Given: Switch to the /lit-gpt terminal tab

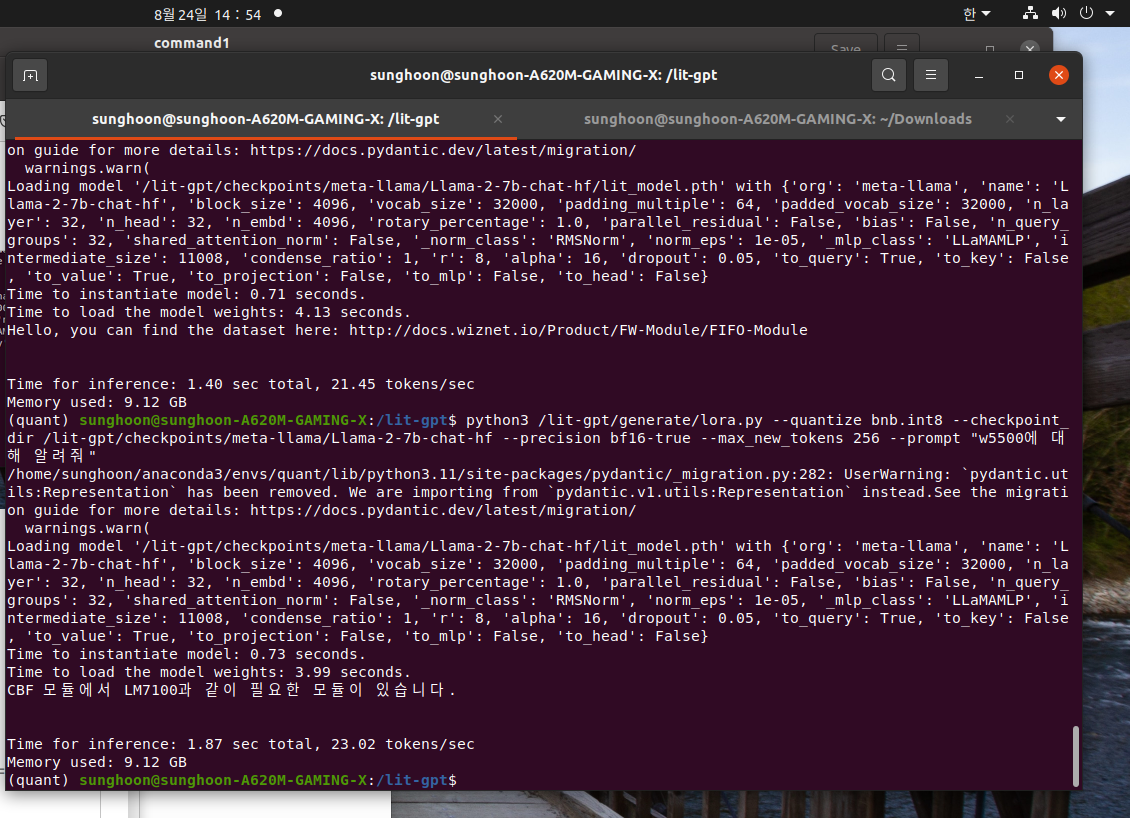Looking at the screenshot, I should [265, 119].
